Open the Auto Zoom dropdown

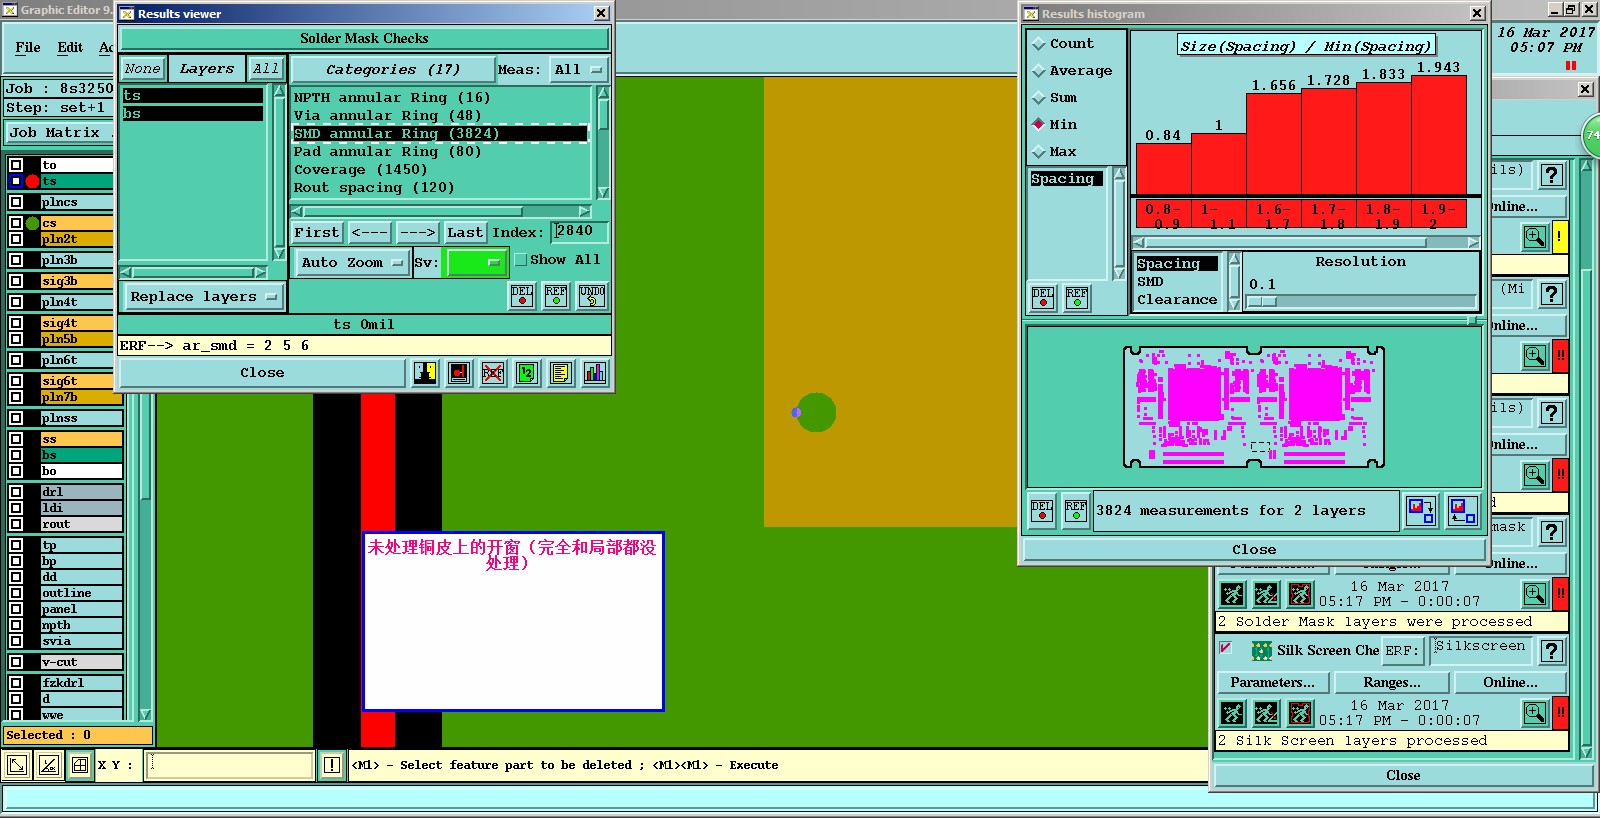coord(352,263)
